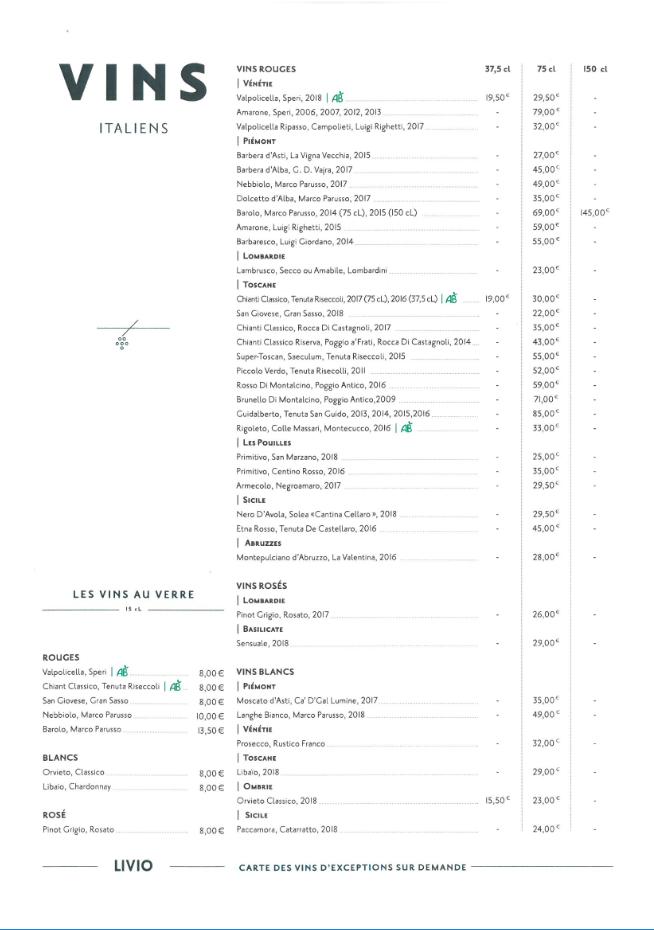Click the Brunello Di Montalcino, Poggio Antico 2009 entry
Viewport: 654px width, 930px height.
pyautogui.click(x=316, y=399)
